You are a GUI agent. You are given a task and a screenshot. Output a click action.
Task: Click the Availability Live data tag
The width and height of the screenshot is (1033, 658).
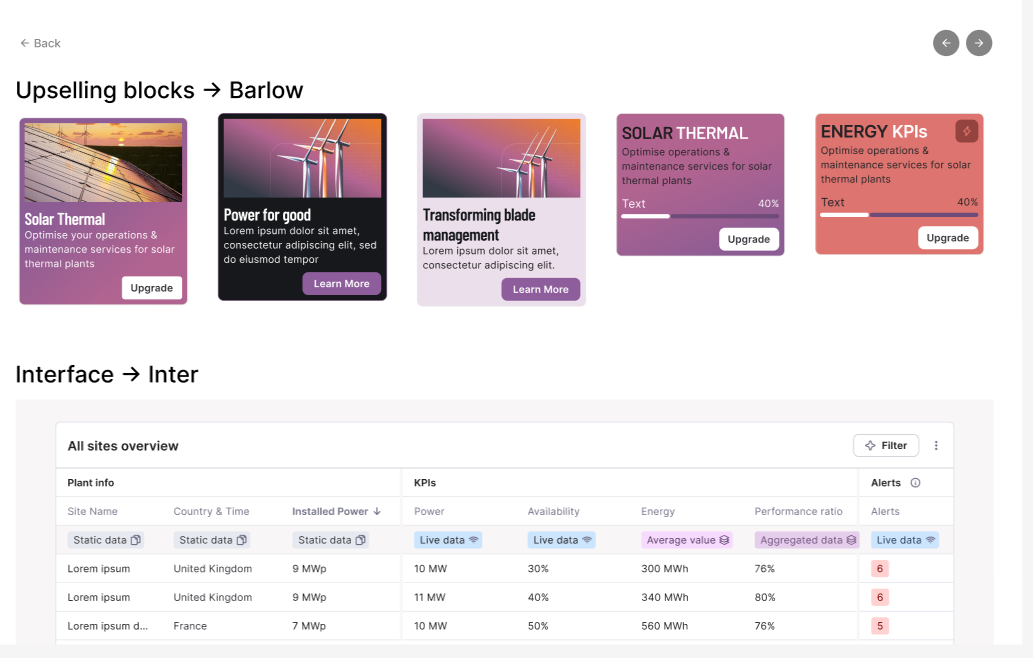[563, 540]
